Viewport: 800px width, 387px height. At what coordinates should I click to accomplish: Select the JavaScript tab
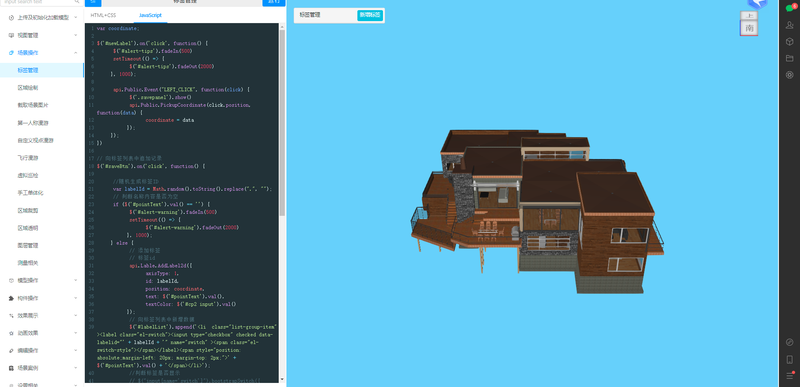[x=150, y=15]
